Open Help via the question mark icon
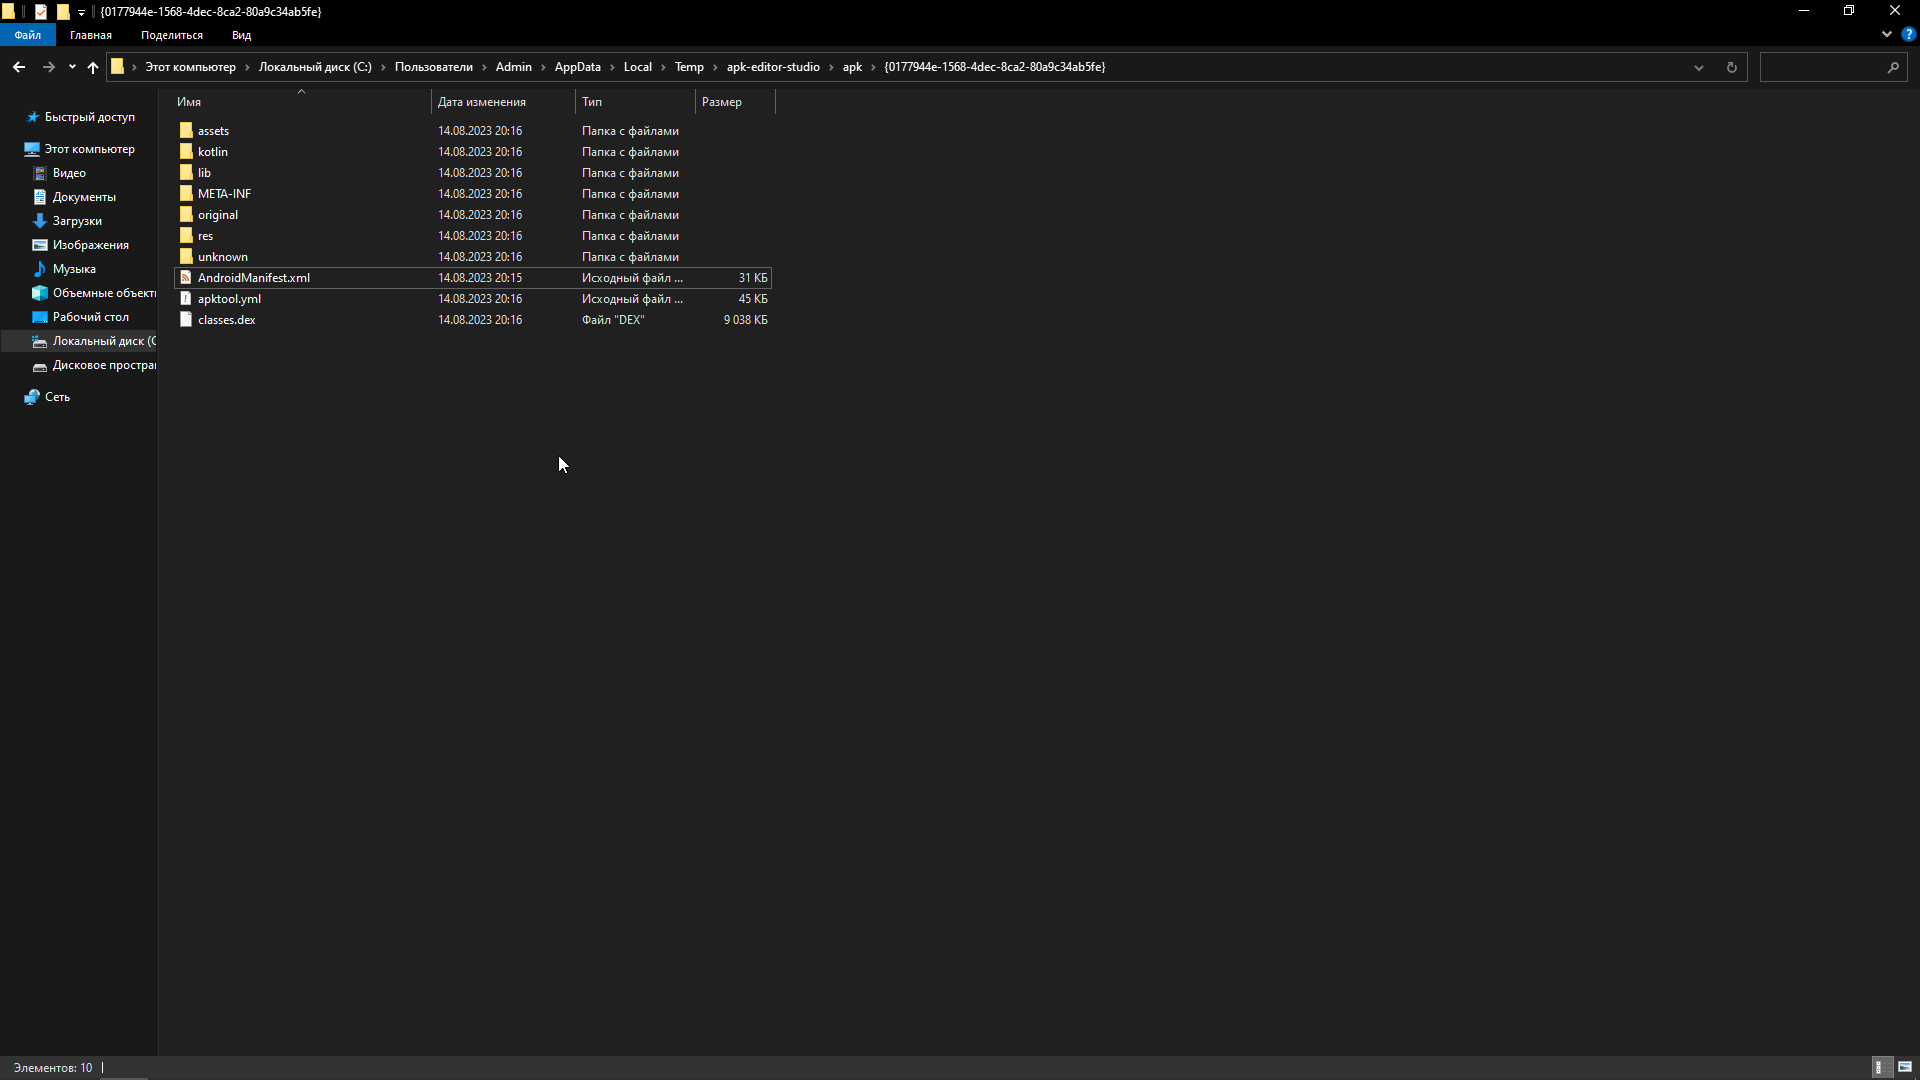 pyautogui.click(x=1908, y=34)
